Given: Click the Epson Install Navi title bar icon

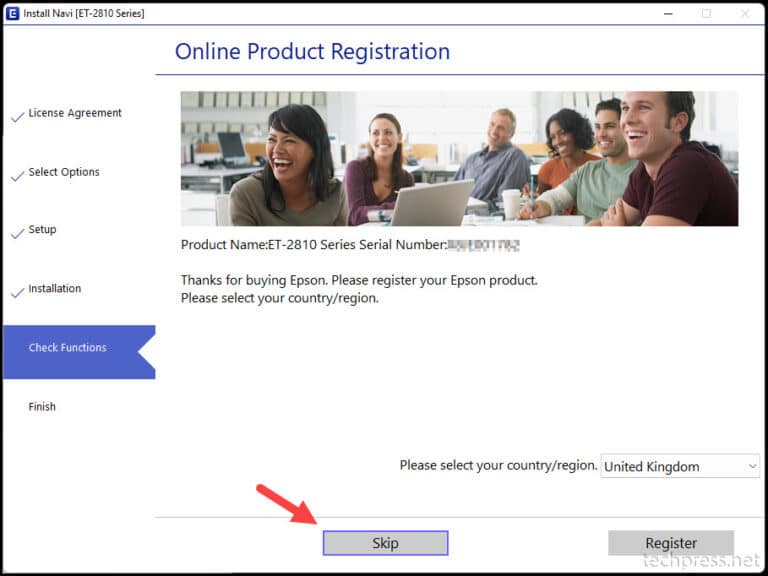Looking at the screenshot, I should pos(12,13).
